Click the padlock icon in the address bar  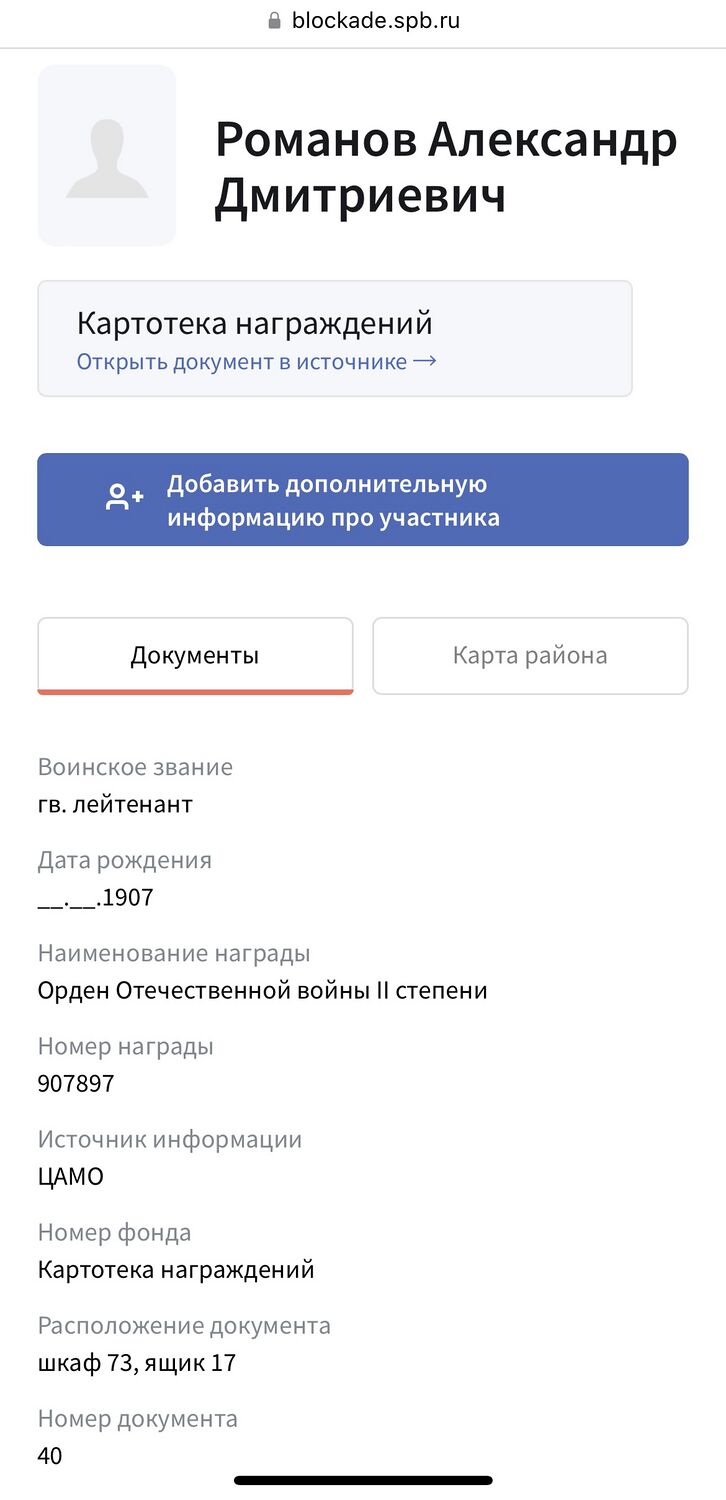click(275, 21)
